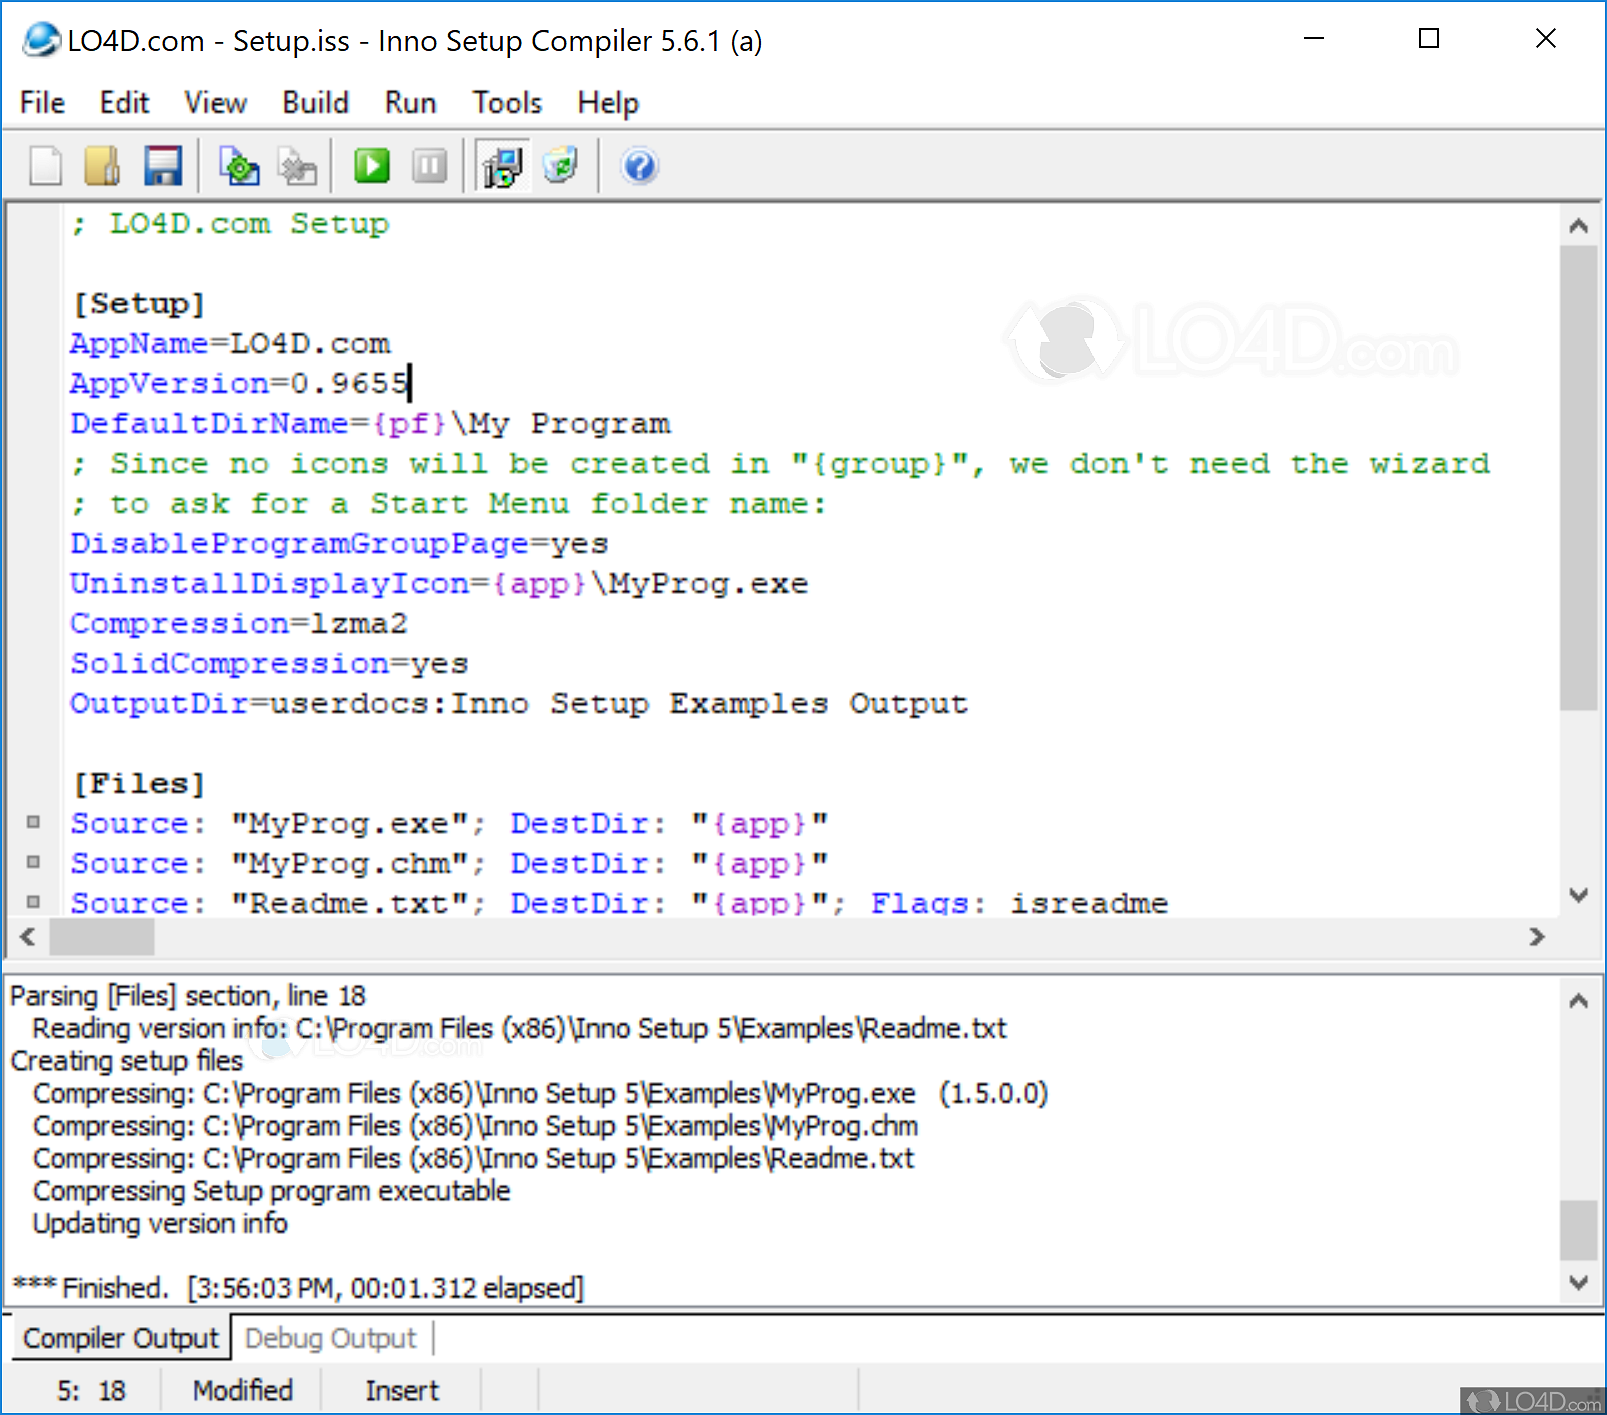Open the Help menu
This screenshot has height=1415, width=1607.
tap(608, 103)
